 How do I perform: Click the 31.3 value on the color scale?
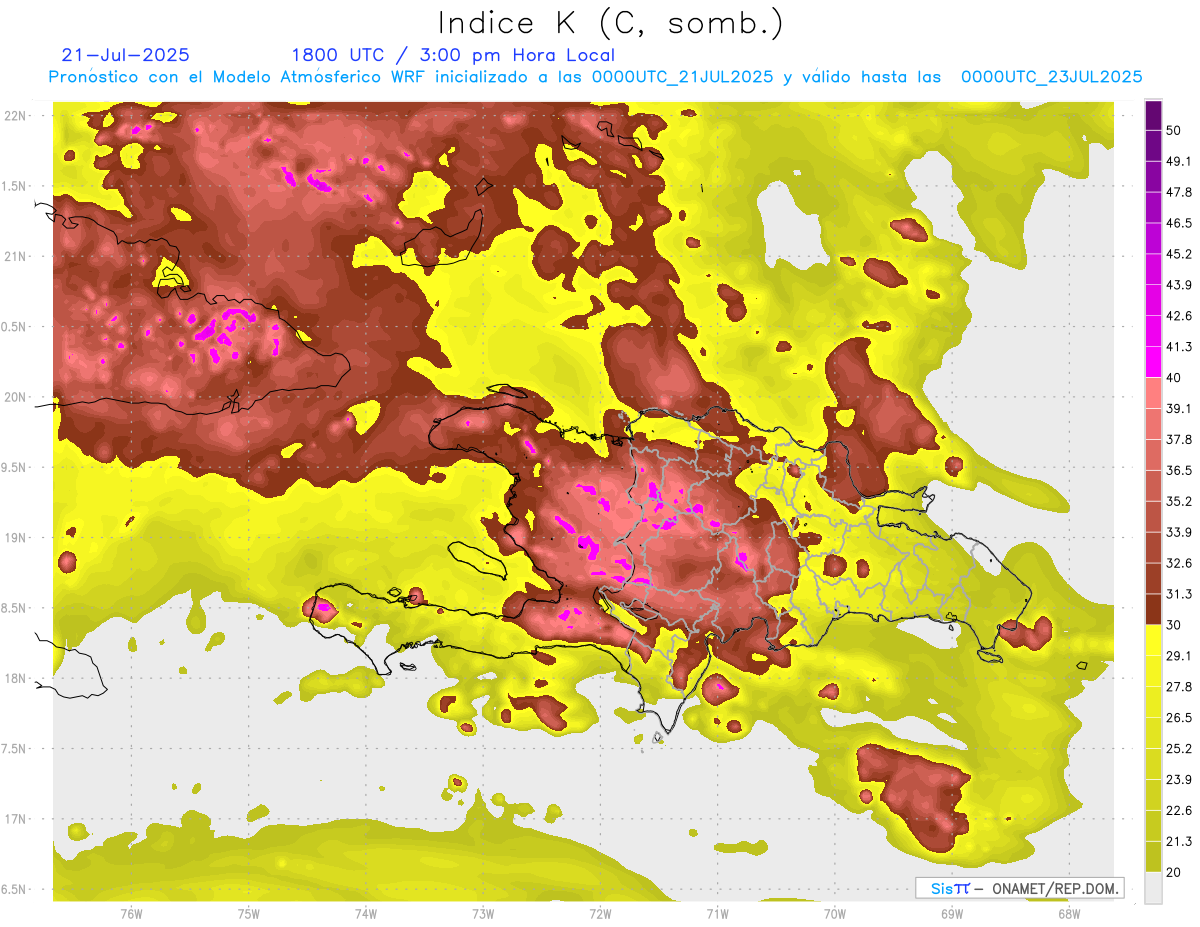tap(1180, 594)
